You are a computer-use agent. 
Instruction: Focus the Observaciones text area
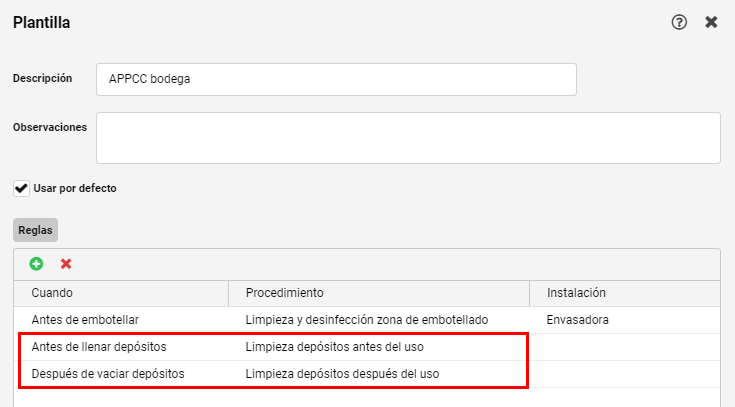(408, 138)
